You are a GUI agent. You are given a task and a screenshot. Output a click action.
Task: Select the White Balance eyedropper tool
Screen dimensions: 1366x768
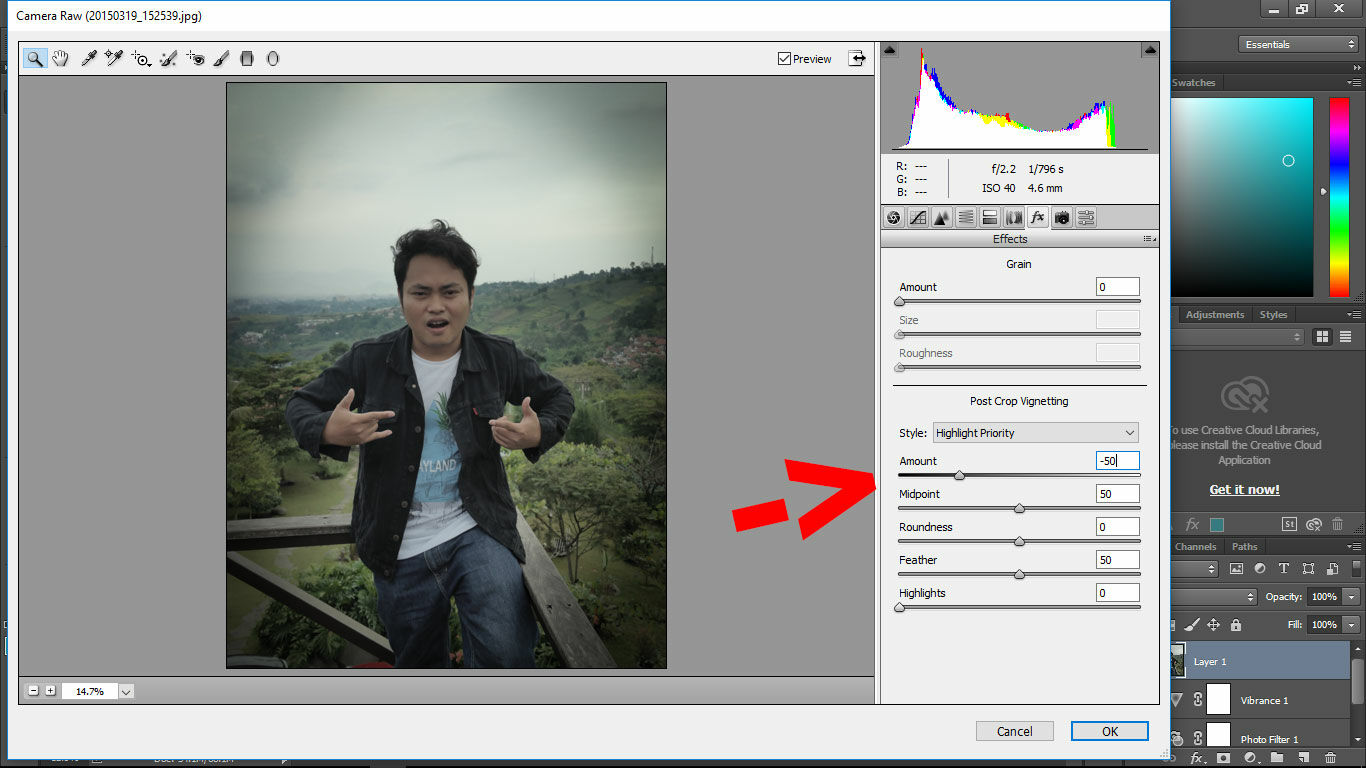pos(88,58)
